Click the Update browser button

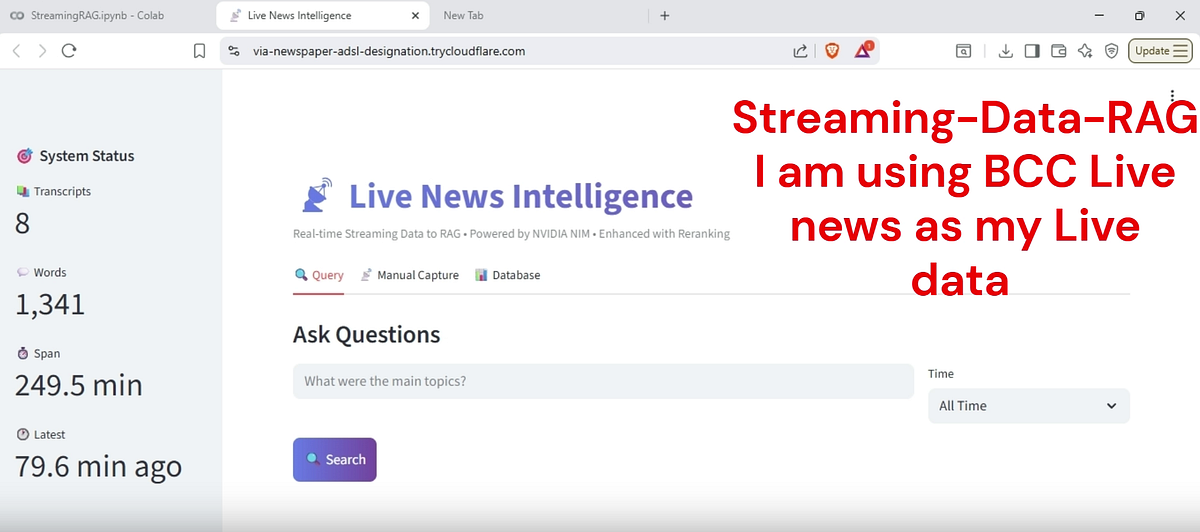(1160, 51)
